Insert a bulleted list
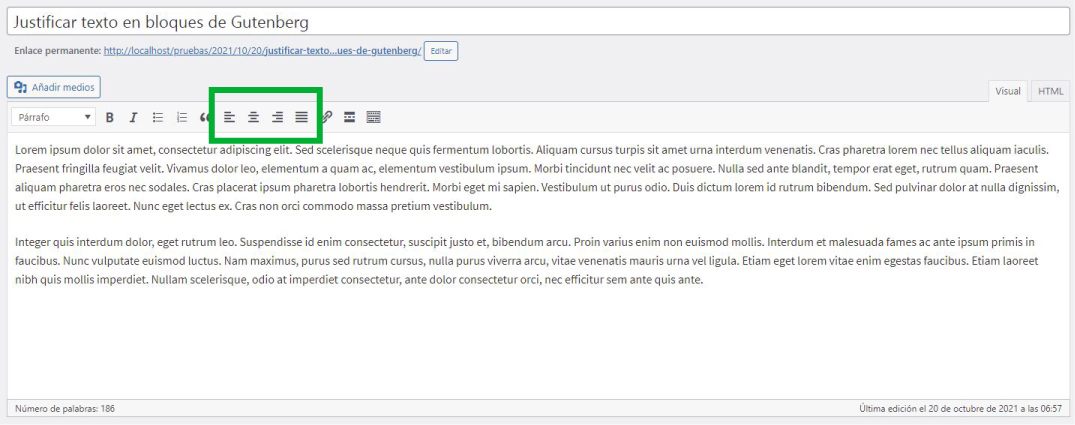This screenshot has width=1075, height=425. pos(158,117)
